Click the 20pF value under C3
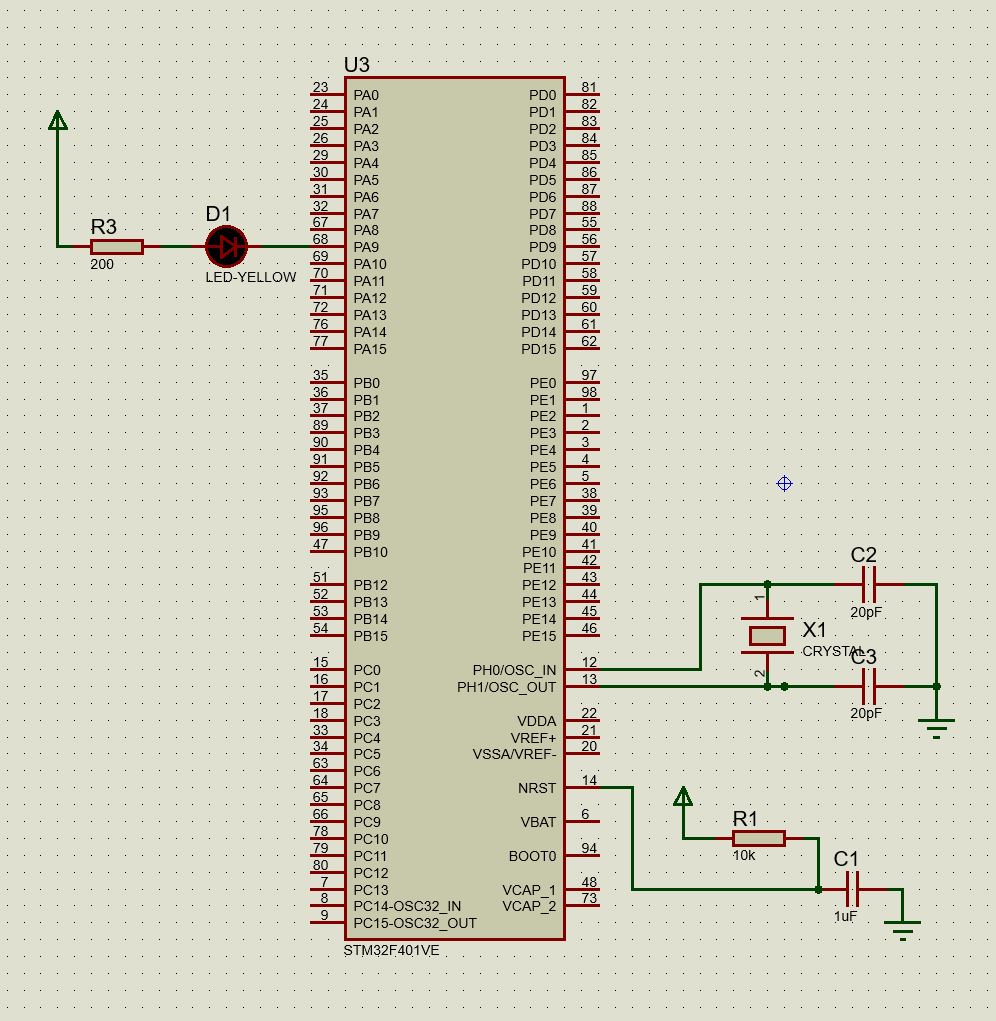The image size is (996, 1021). click(x=866, y=713)
